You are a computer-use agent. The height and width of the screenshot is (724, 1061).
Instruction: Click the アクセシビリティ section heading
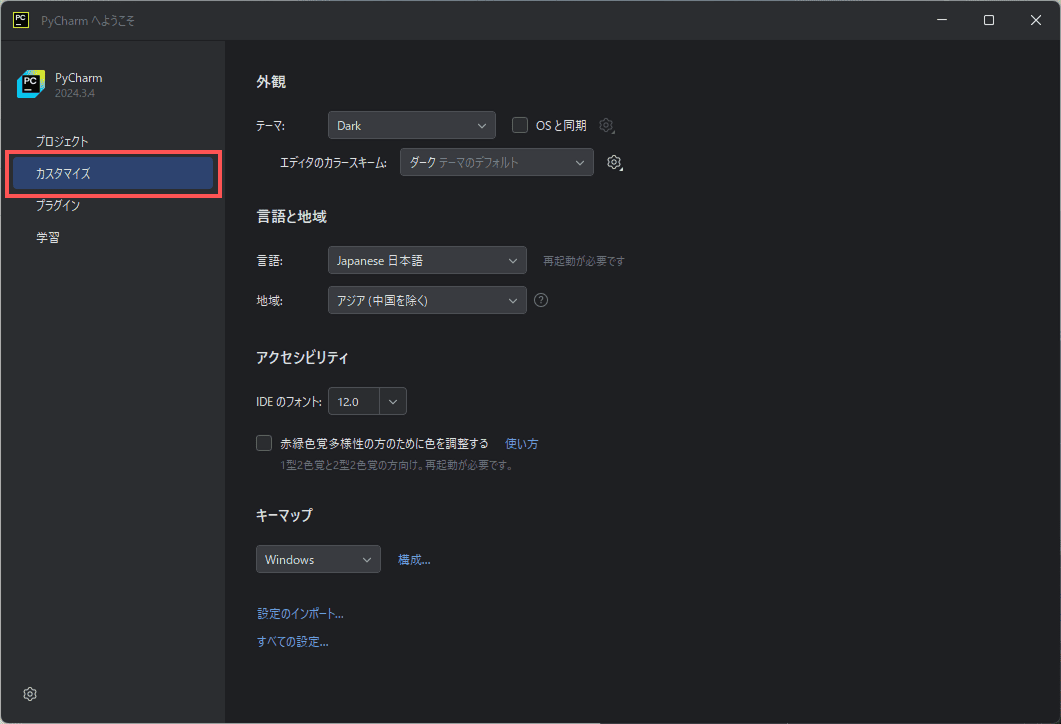click(x=302, y=357)
